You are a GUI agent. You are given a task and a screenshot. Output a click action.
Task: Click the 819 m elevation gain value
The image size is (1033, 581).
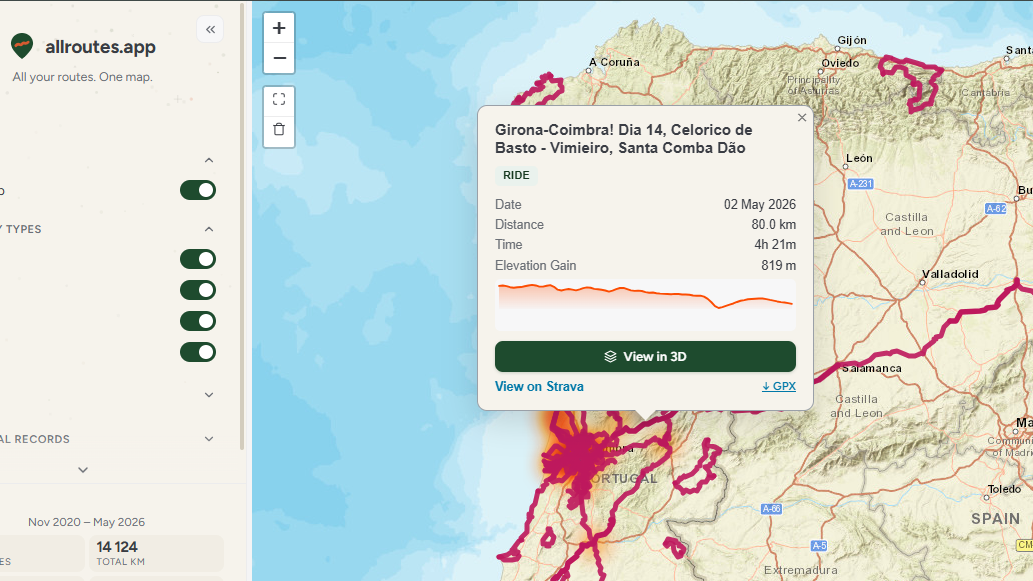(778, 265)
